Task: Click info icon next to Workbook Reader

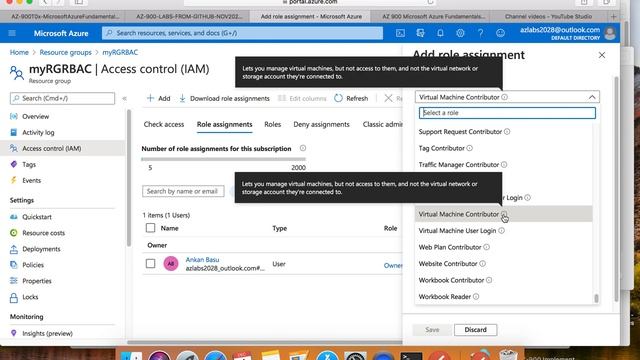Action: tap(476, 297)
